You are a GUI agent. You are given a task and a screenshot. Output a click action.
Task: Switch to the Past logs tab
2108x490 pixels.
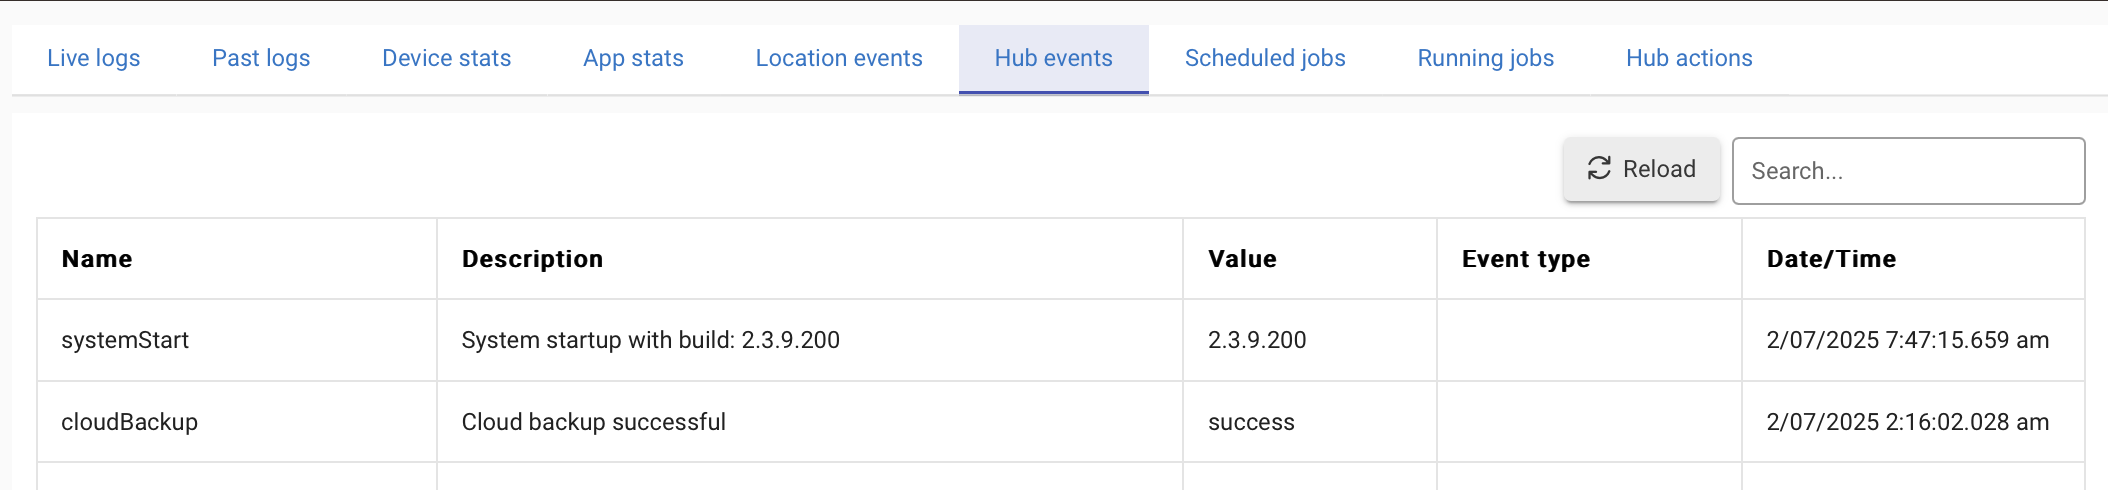click(x=261, y=59)
